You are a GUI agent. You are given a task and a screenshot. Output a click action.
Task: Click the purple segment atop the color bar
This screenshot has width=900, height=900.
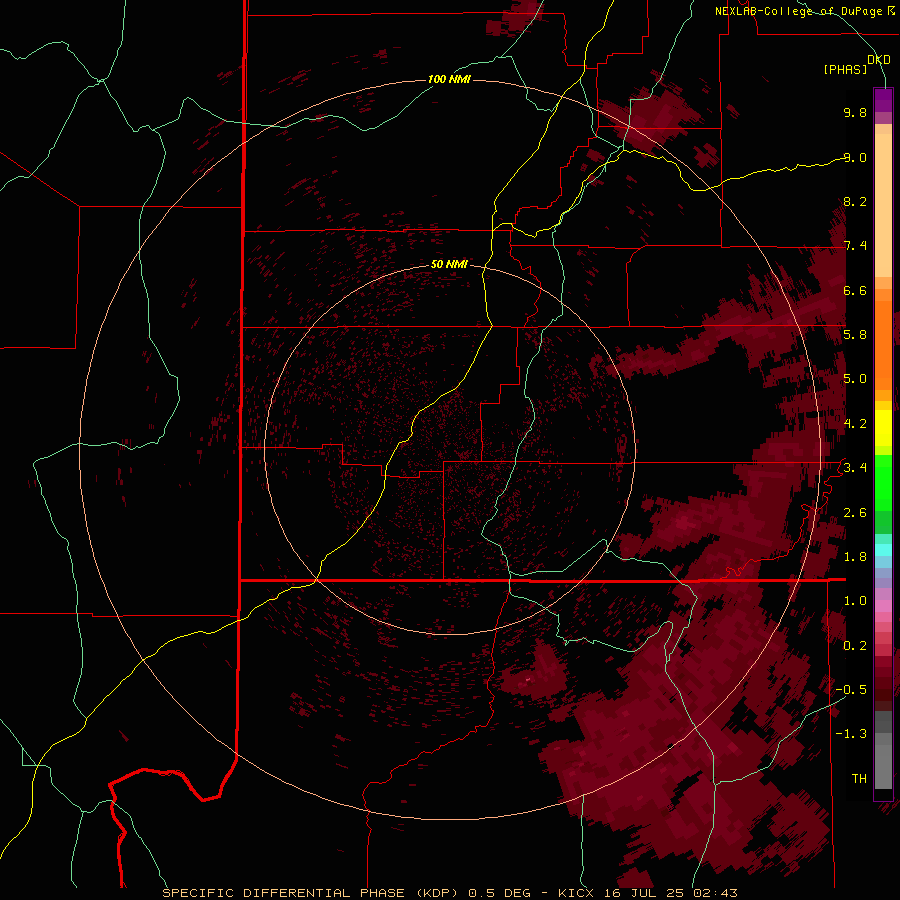coord(883,100)
